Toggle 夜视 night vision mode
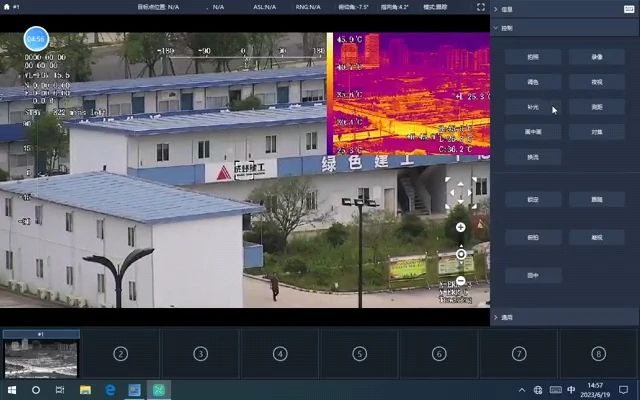 coord(596,82)
